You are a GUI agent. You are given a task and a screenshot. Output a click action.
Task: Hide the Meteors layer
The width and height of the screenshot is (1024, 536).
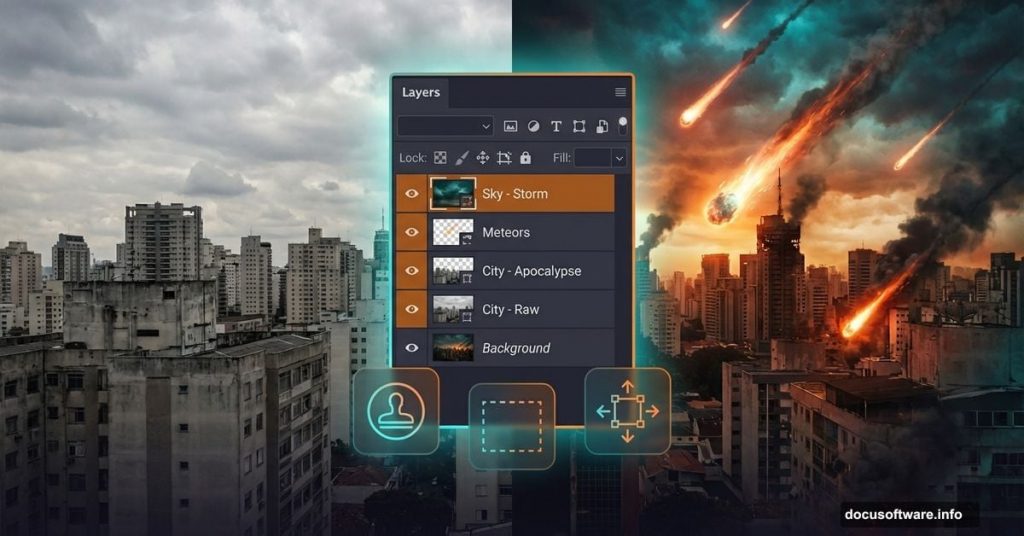411,232
